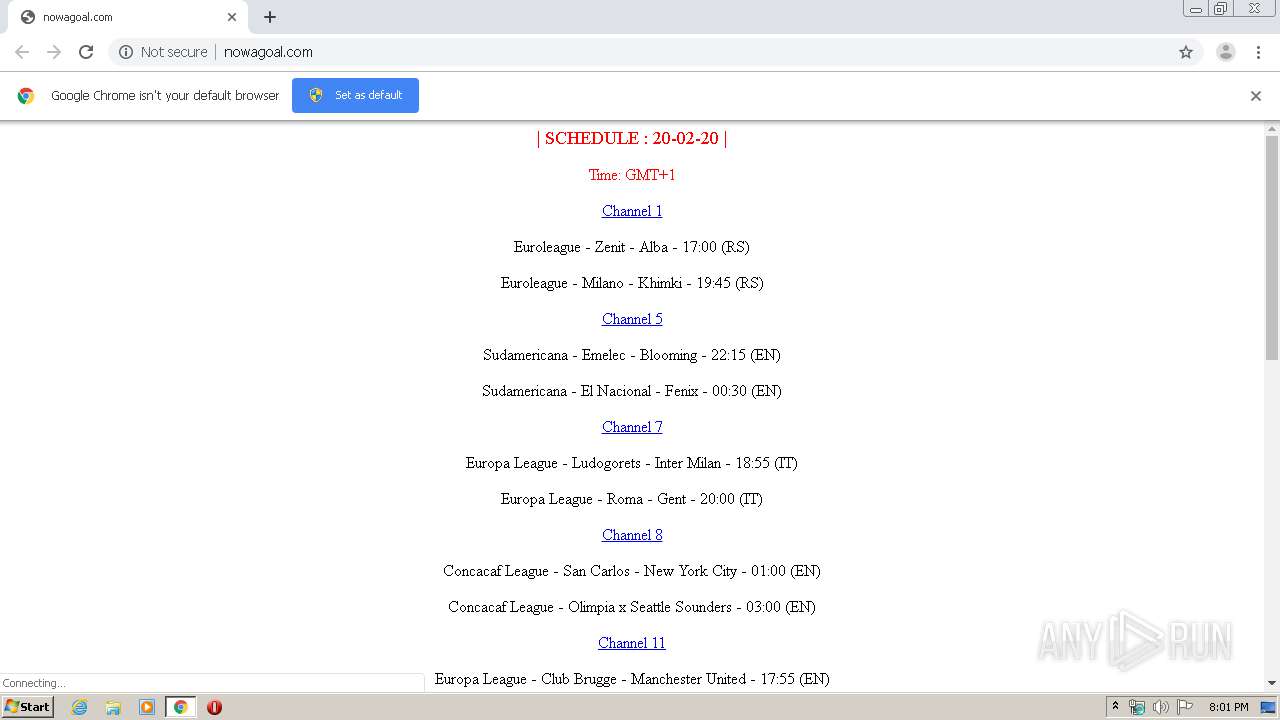1280x720 pixels.
Task: Reload the nowagoal.com page
Action: 86,52
